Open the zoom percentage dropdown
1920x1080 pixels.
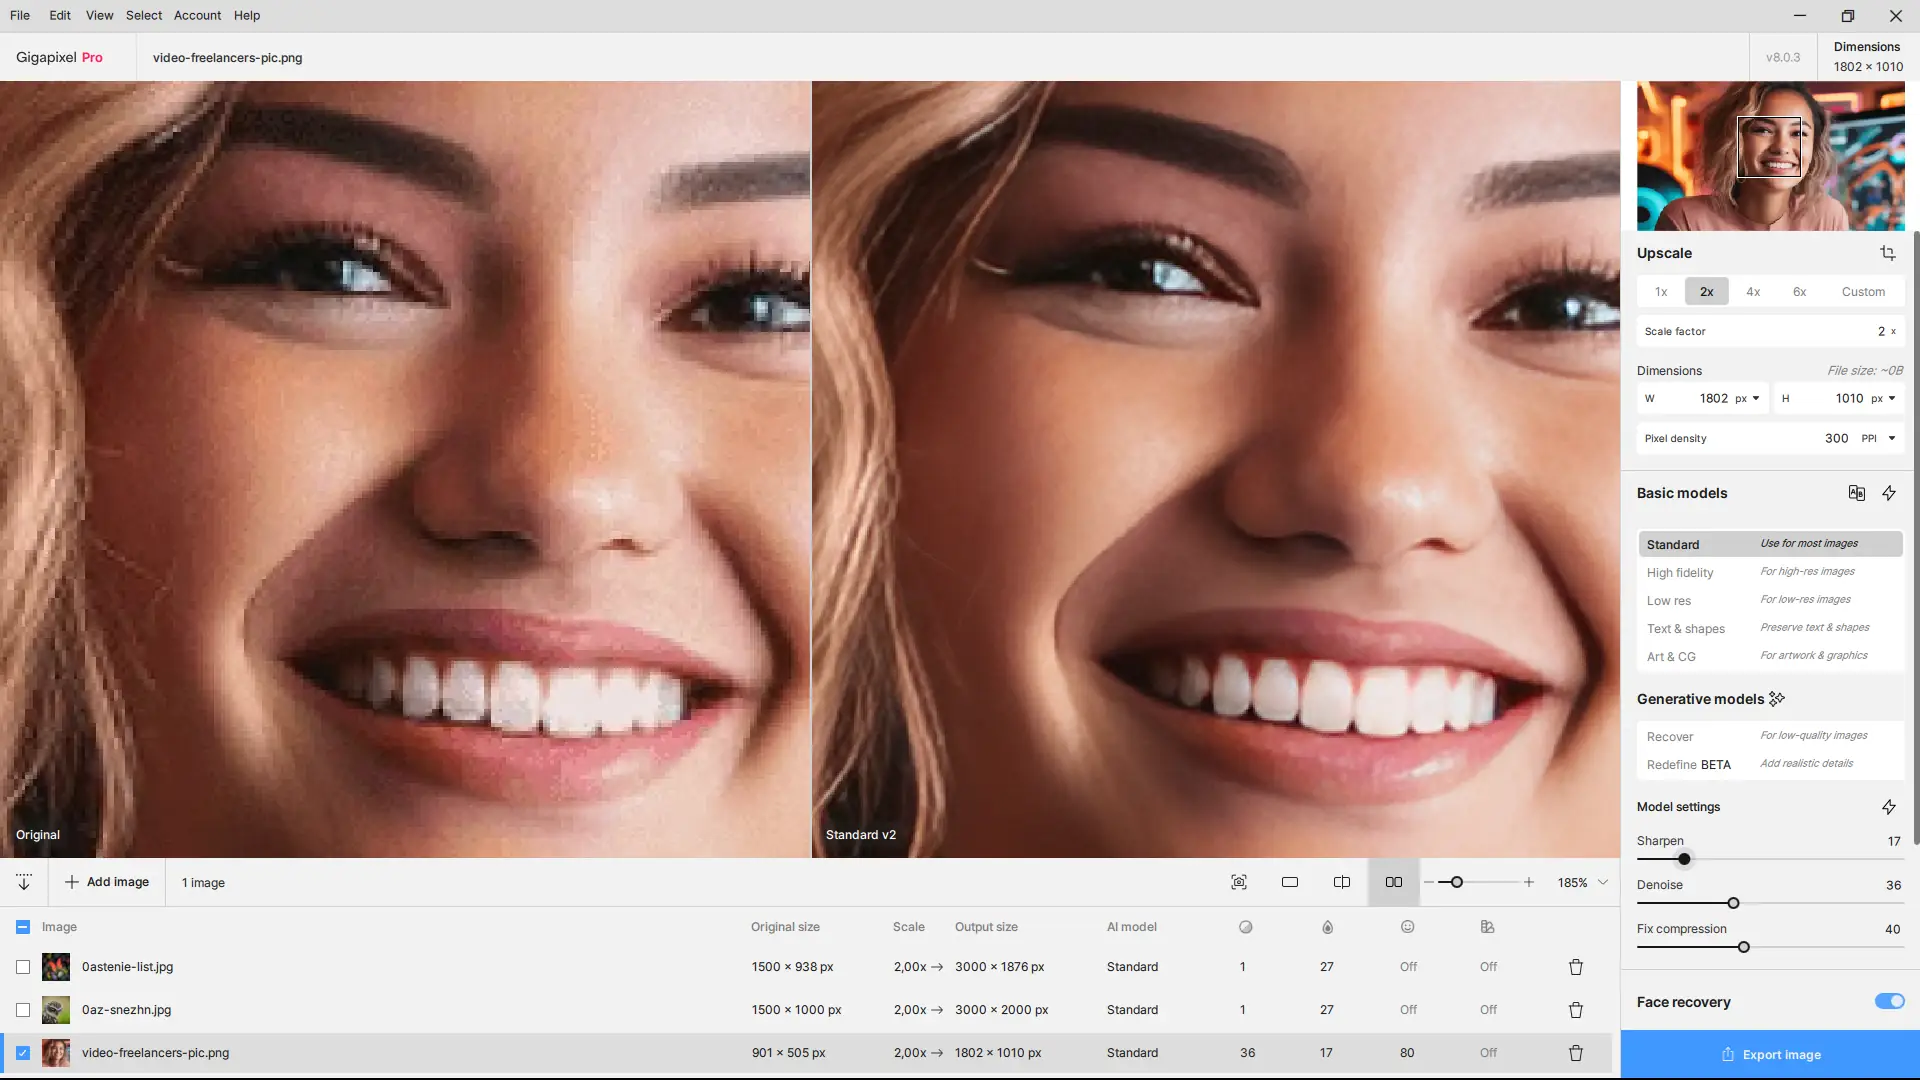[1602, 882]
